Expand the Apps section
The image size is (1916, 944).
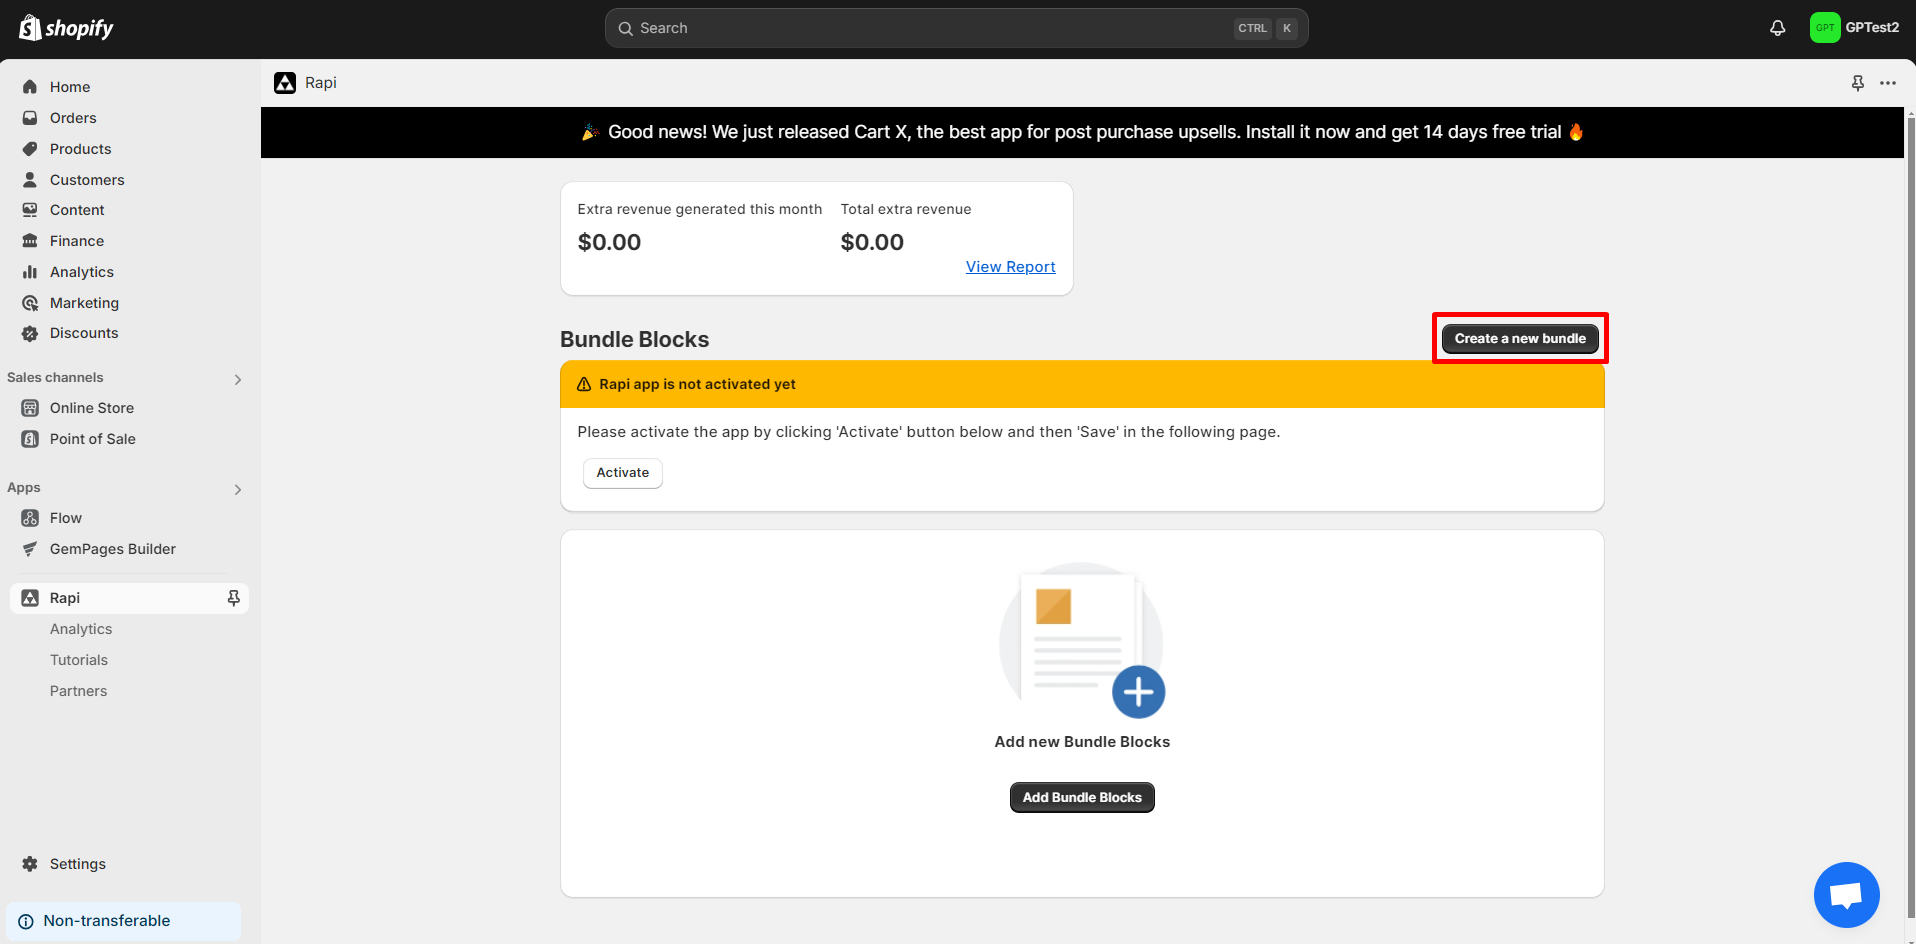237,489
